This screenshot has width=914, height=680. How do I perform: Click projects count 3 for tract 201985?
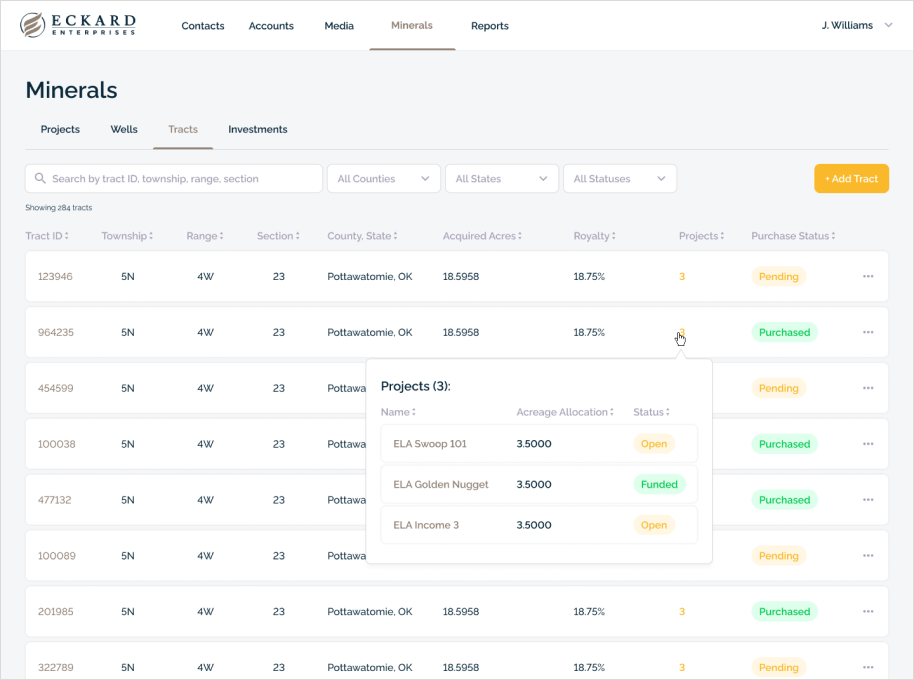click(681, 612)
